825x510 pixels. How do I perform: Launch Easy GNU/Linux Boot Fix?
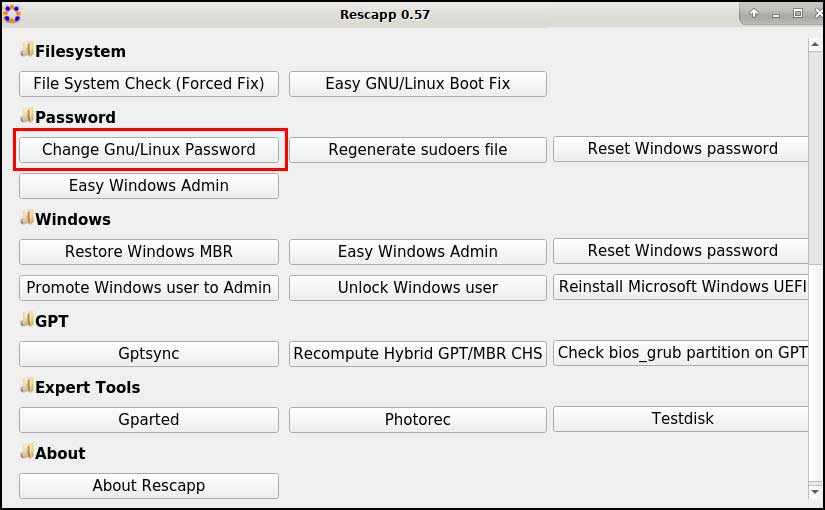click(418, 84)
